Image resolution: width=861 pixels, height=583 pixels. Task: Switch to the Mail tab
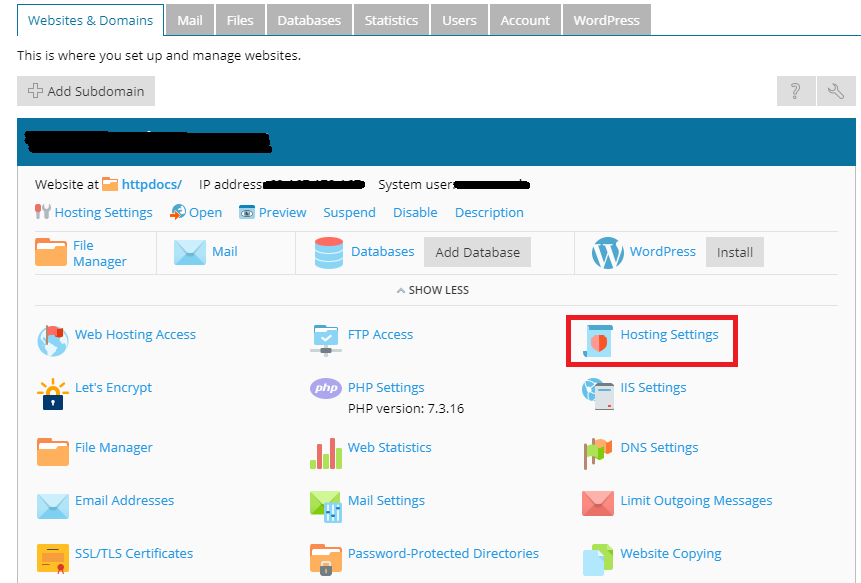point(190,20)
